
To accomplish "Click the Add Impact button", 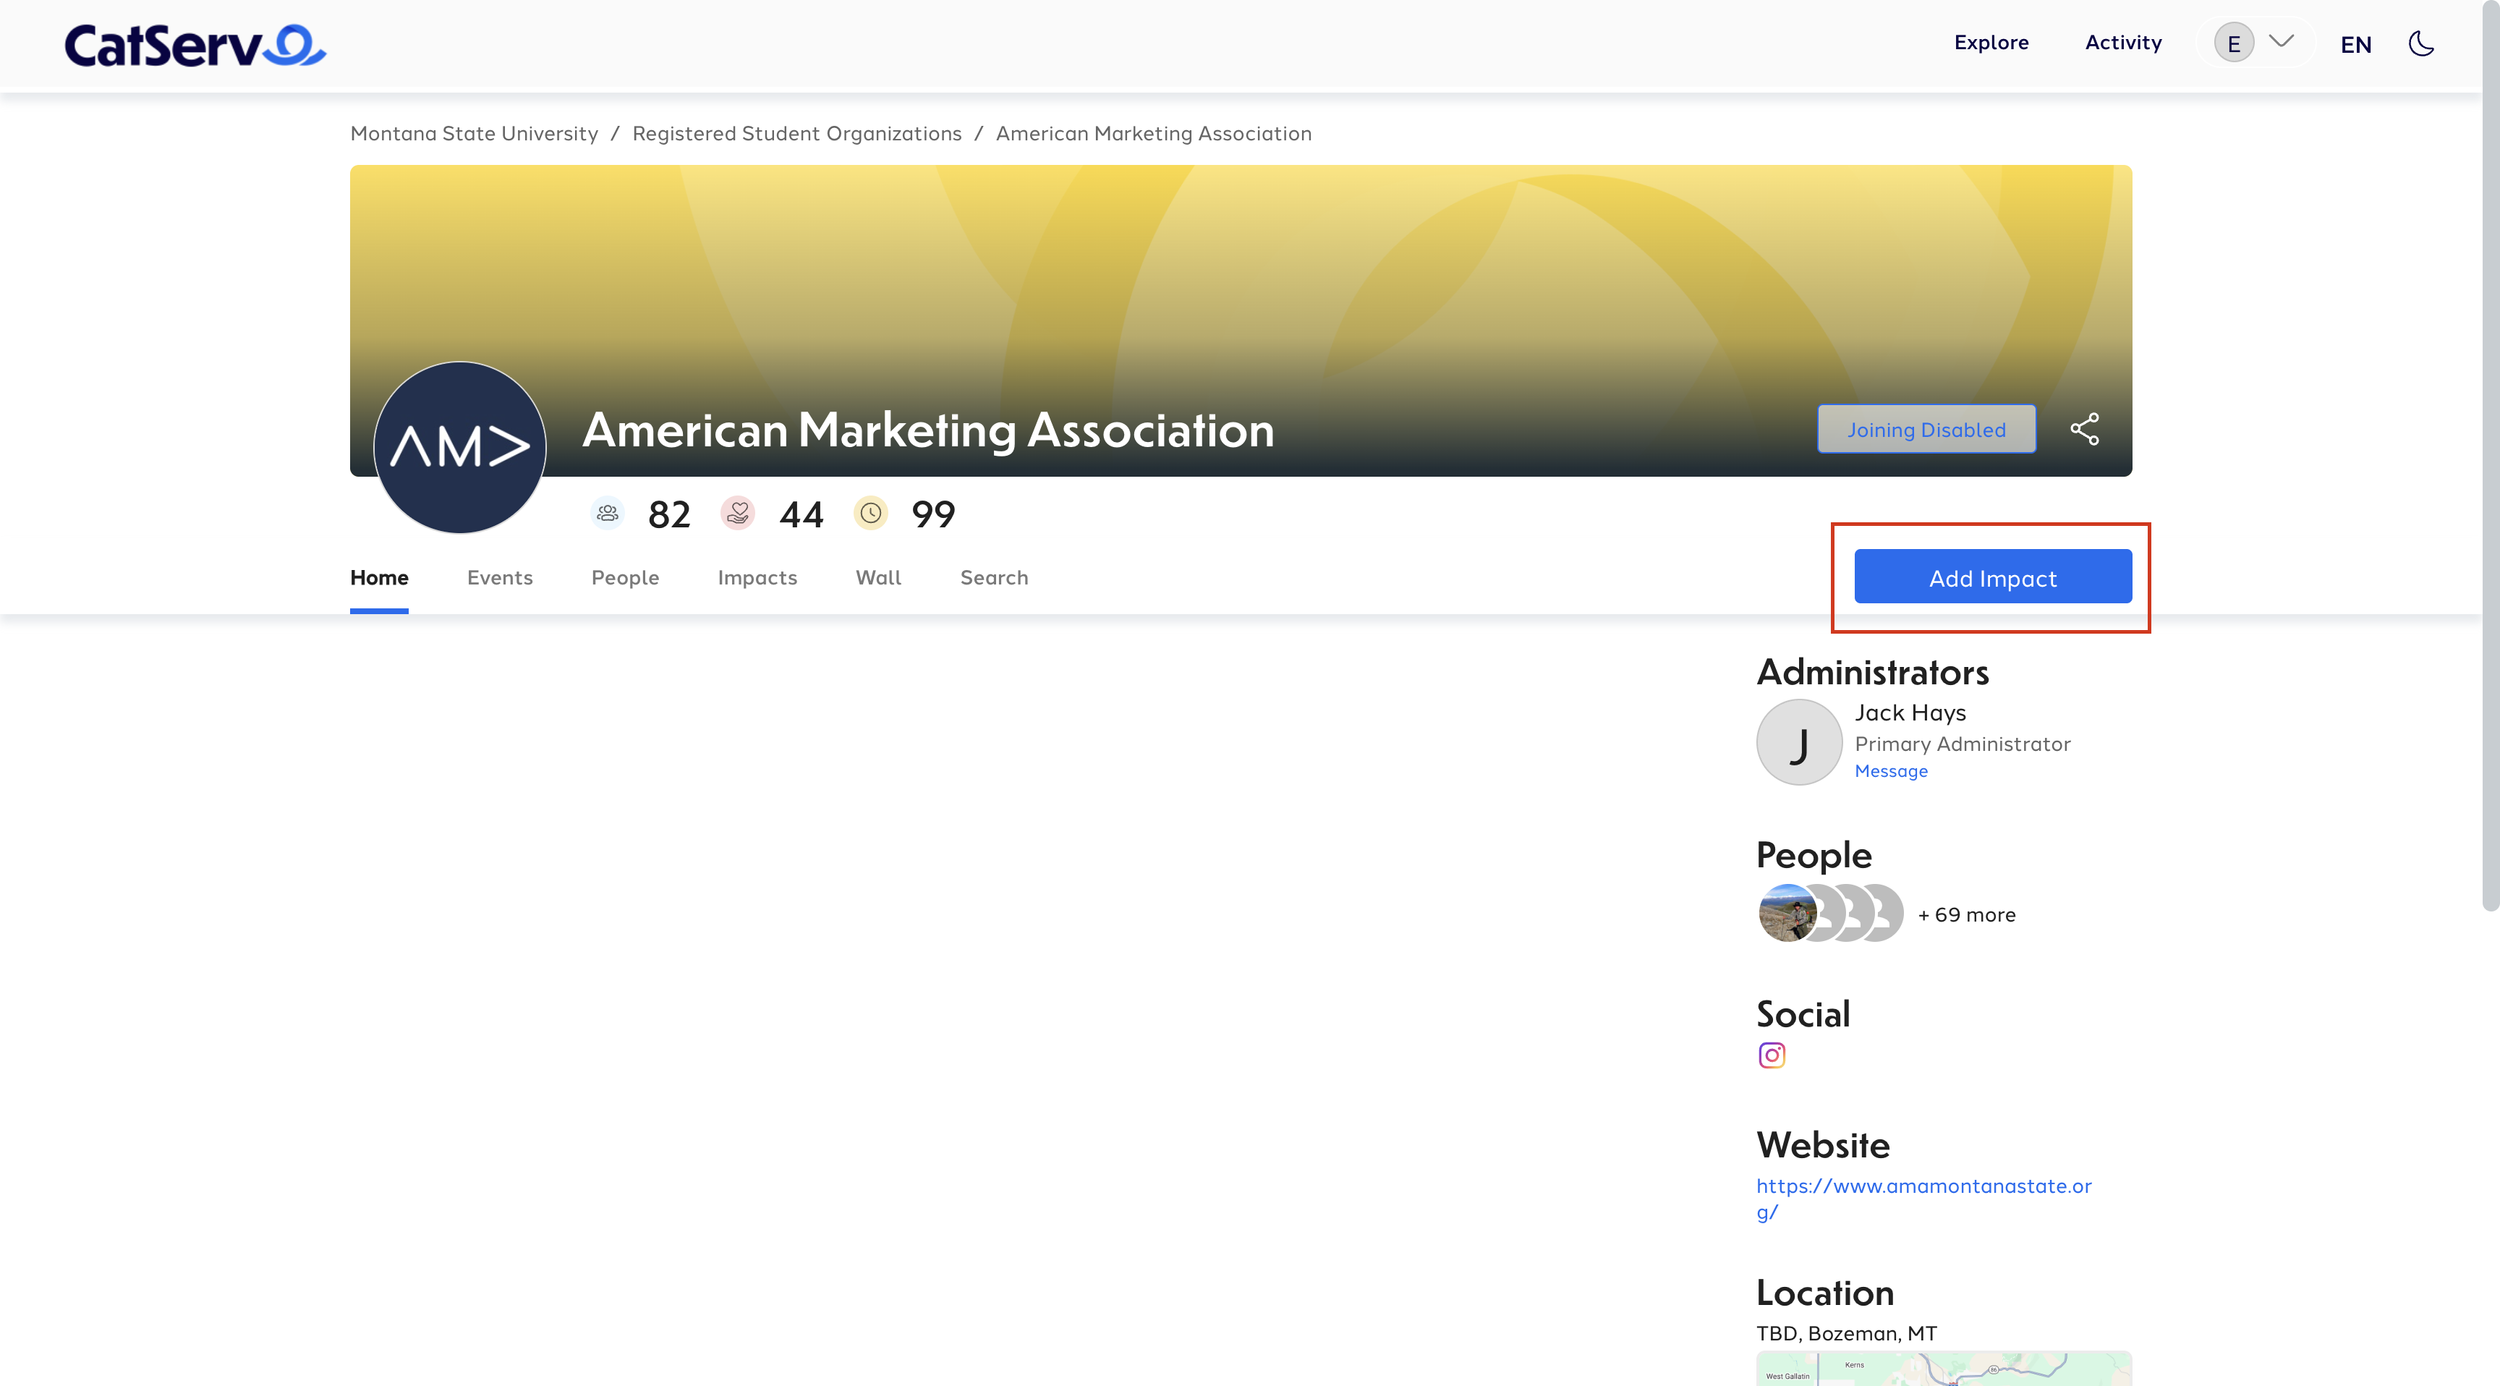I will click(x=1992, y=577).
